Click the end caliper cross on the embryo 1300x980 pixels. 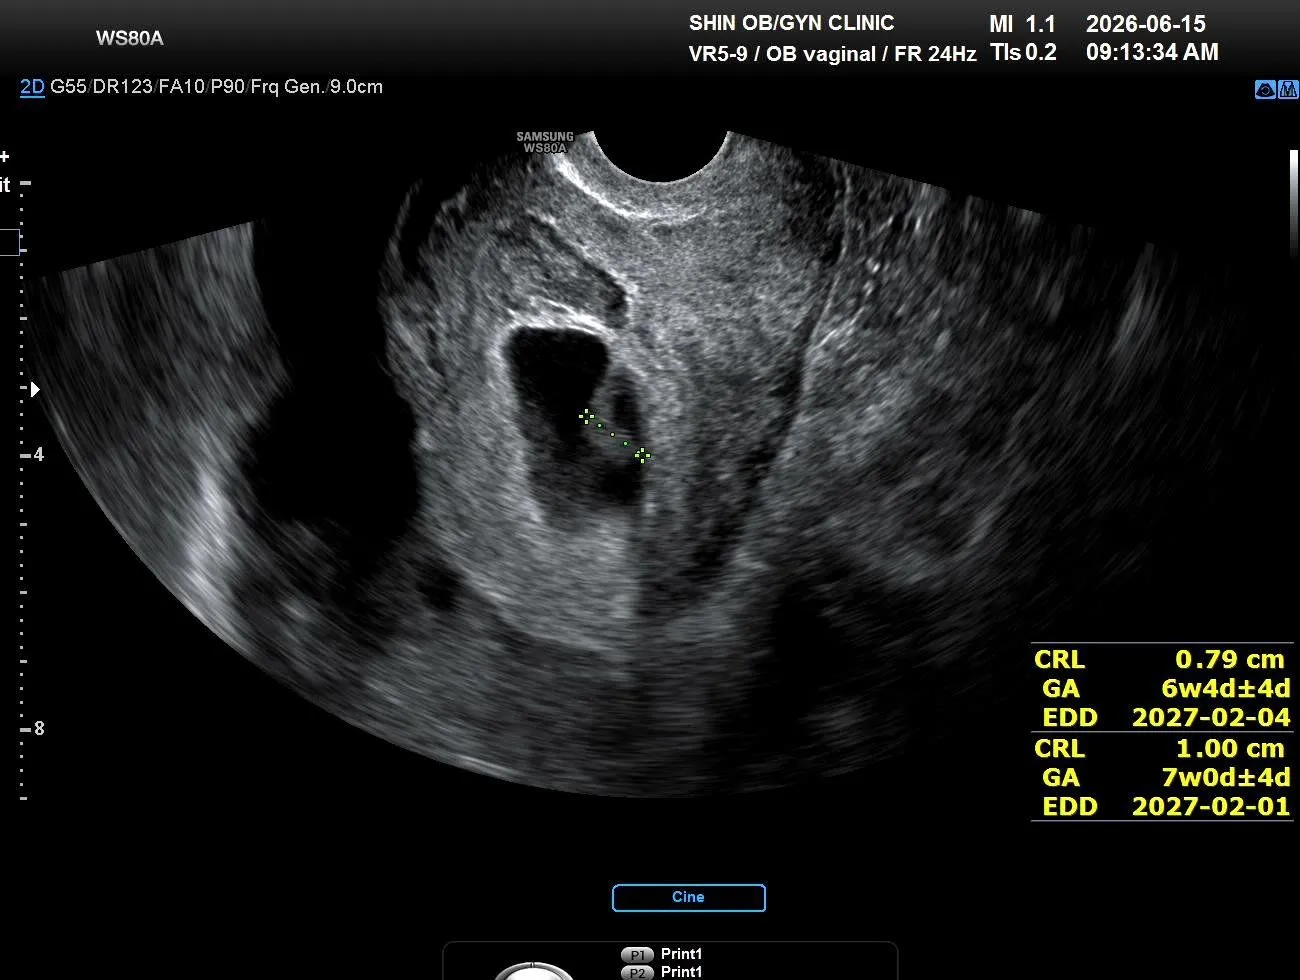(x=642, y=455)
